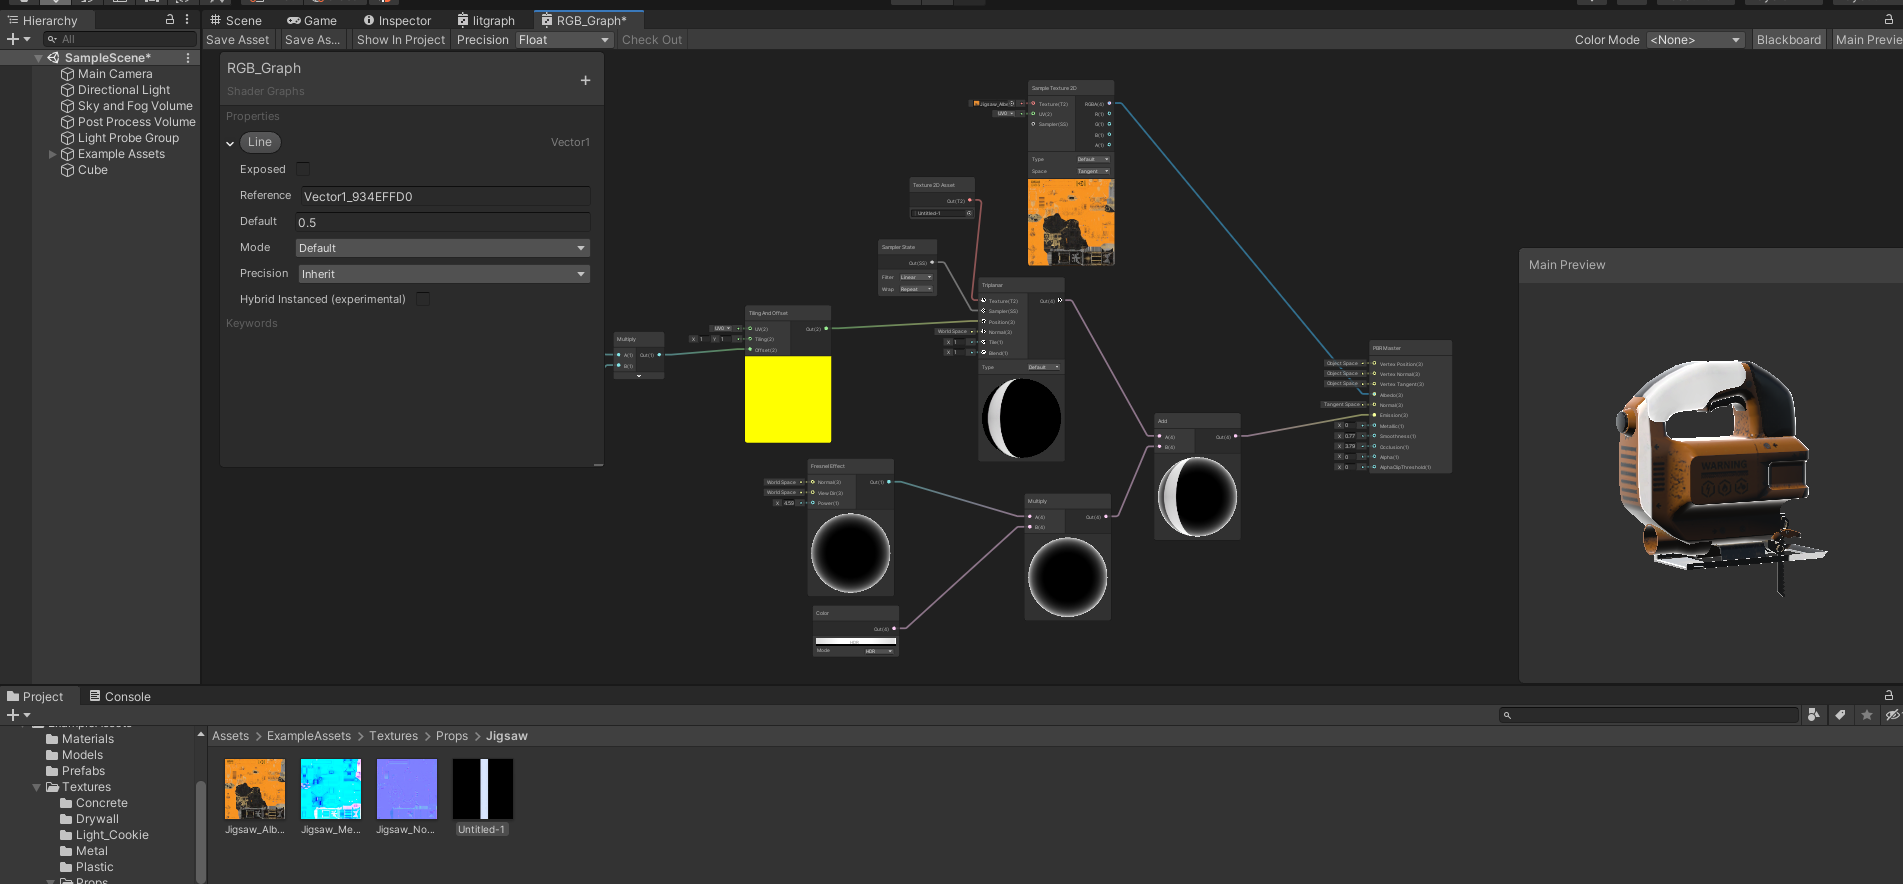Click the Unity logo beside SampleScene
This screenshot has width=1903, height=884.
click(53, 58)
